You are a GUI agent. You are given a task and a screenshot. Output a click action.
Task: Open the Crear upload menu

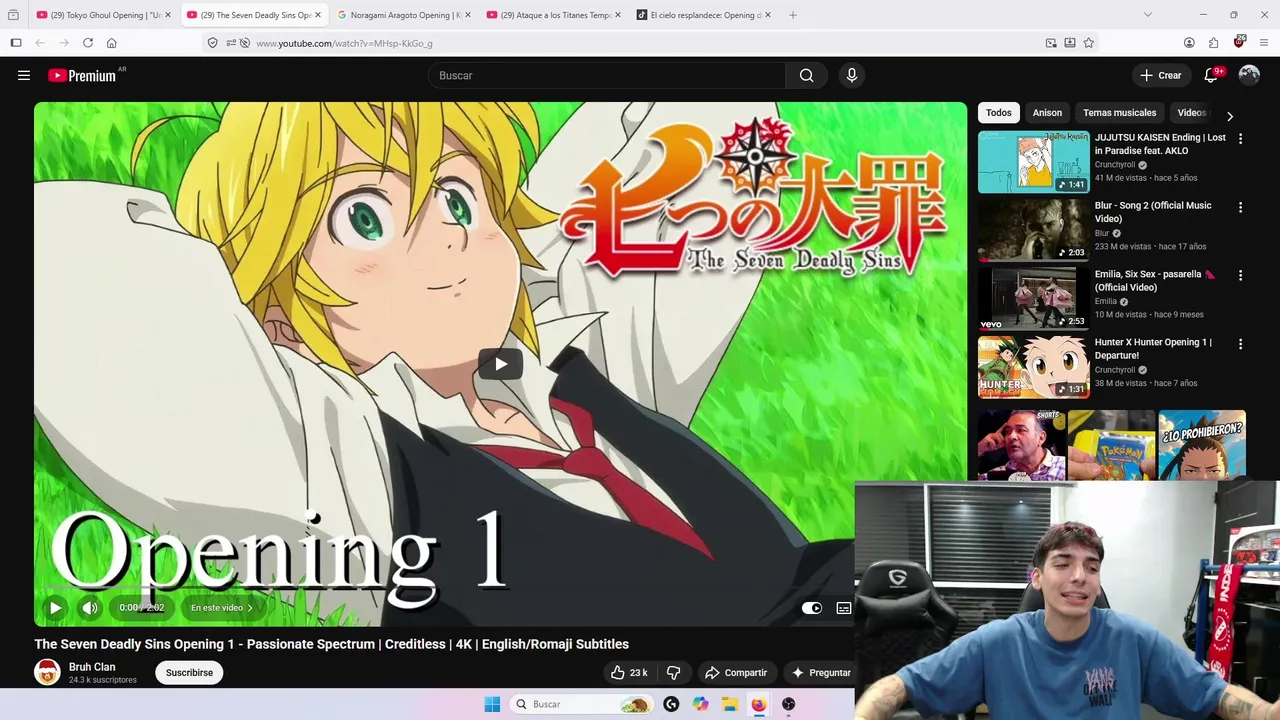click(1161, 75)
